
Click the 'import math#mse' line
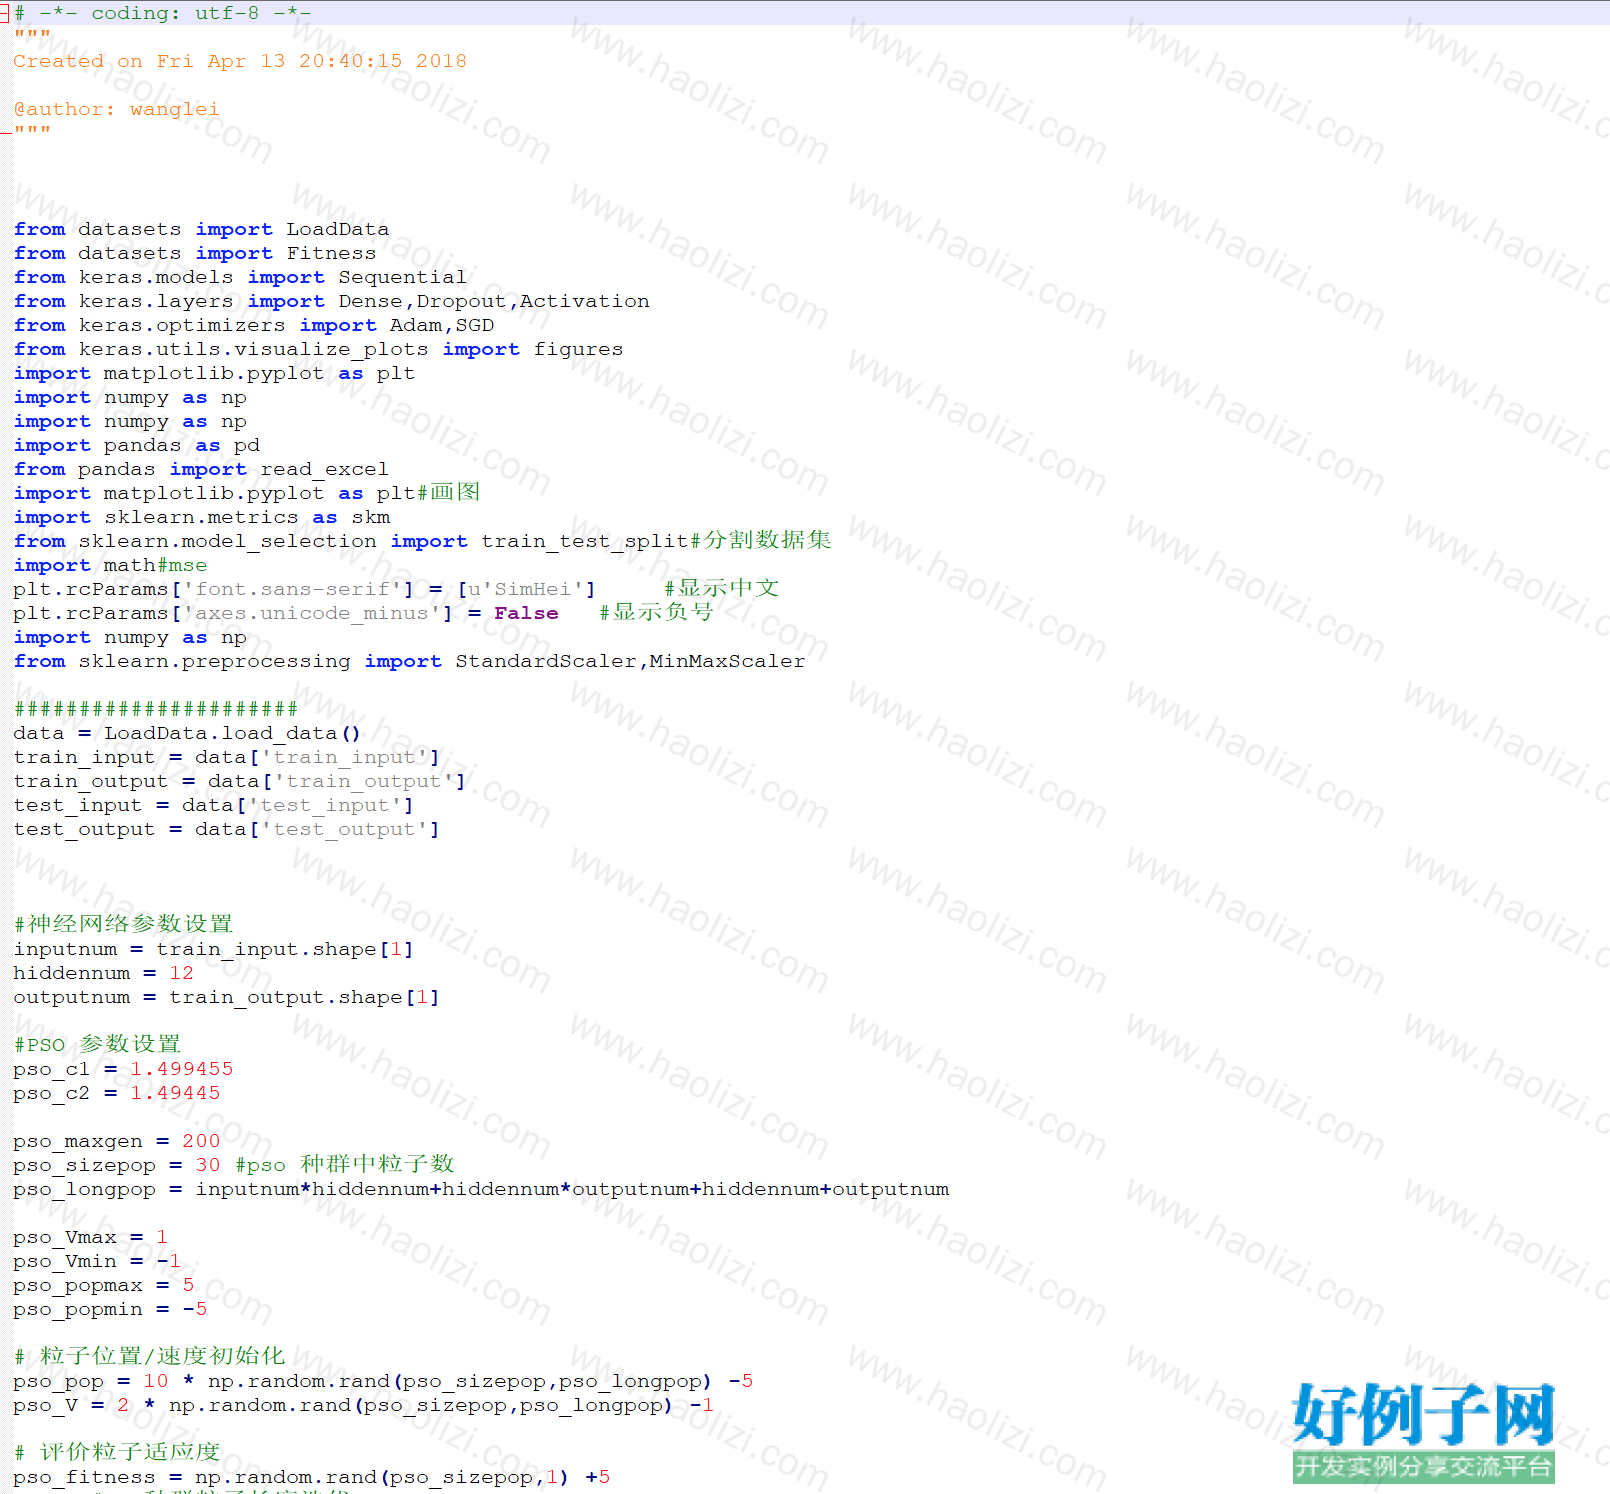(x=110, y=565)
